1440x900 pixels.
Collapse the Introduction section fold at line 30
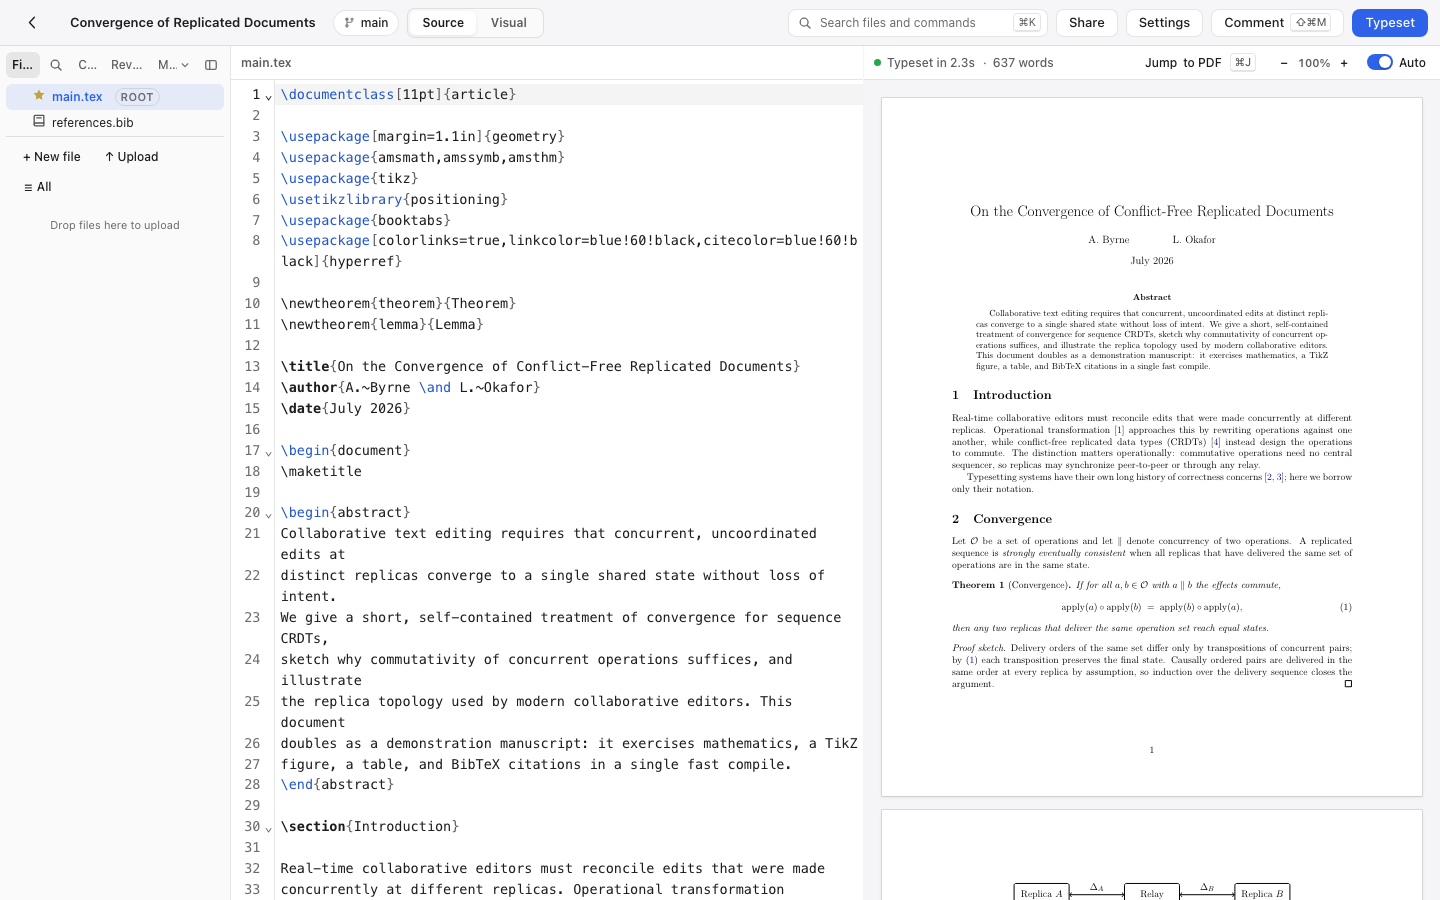[268, 828]
